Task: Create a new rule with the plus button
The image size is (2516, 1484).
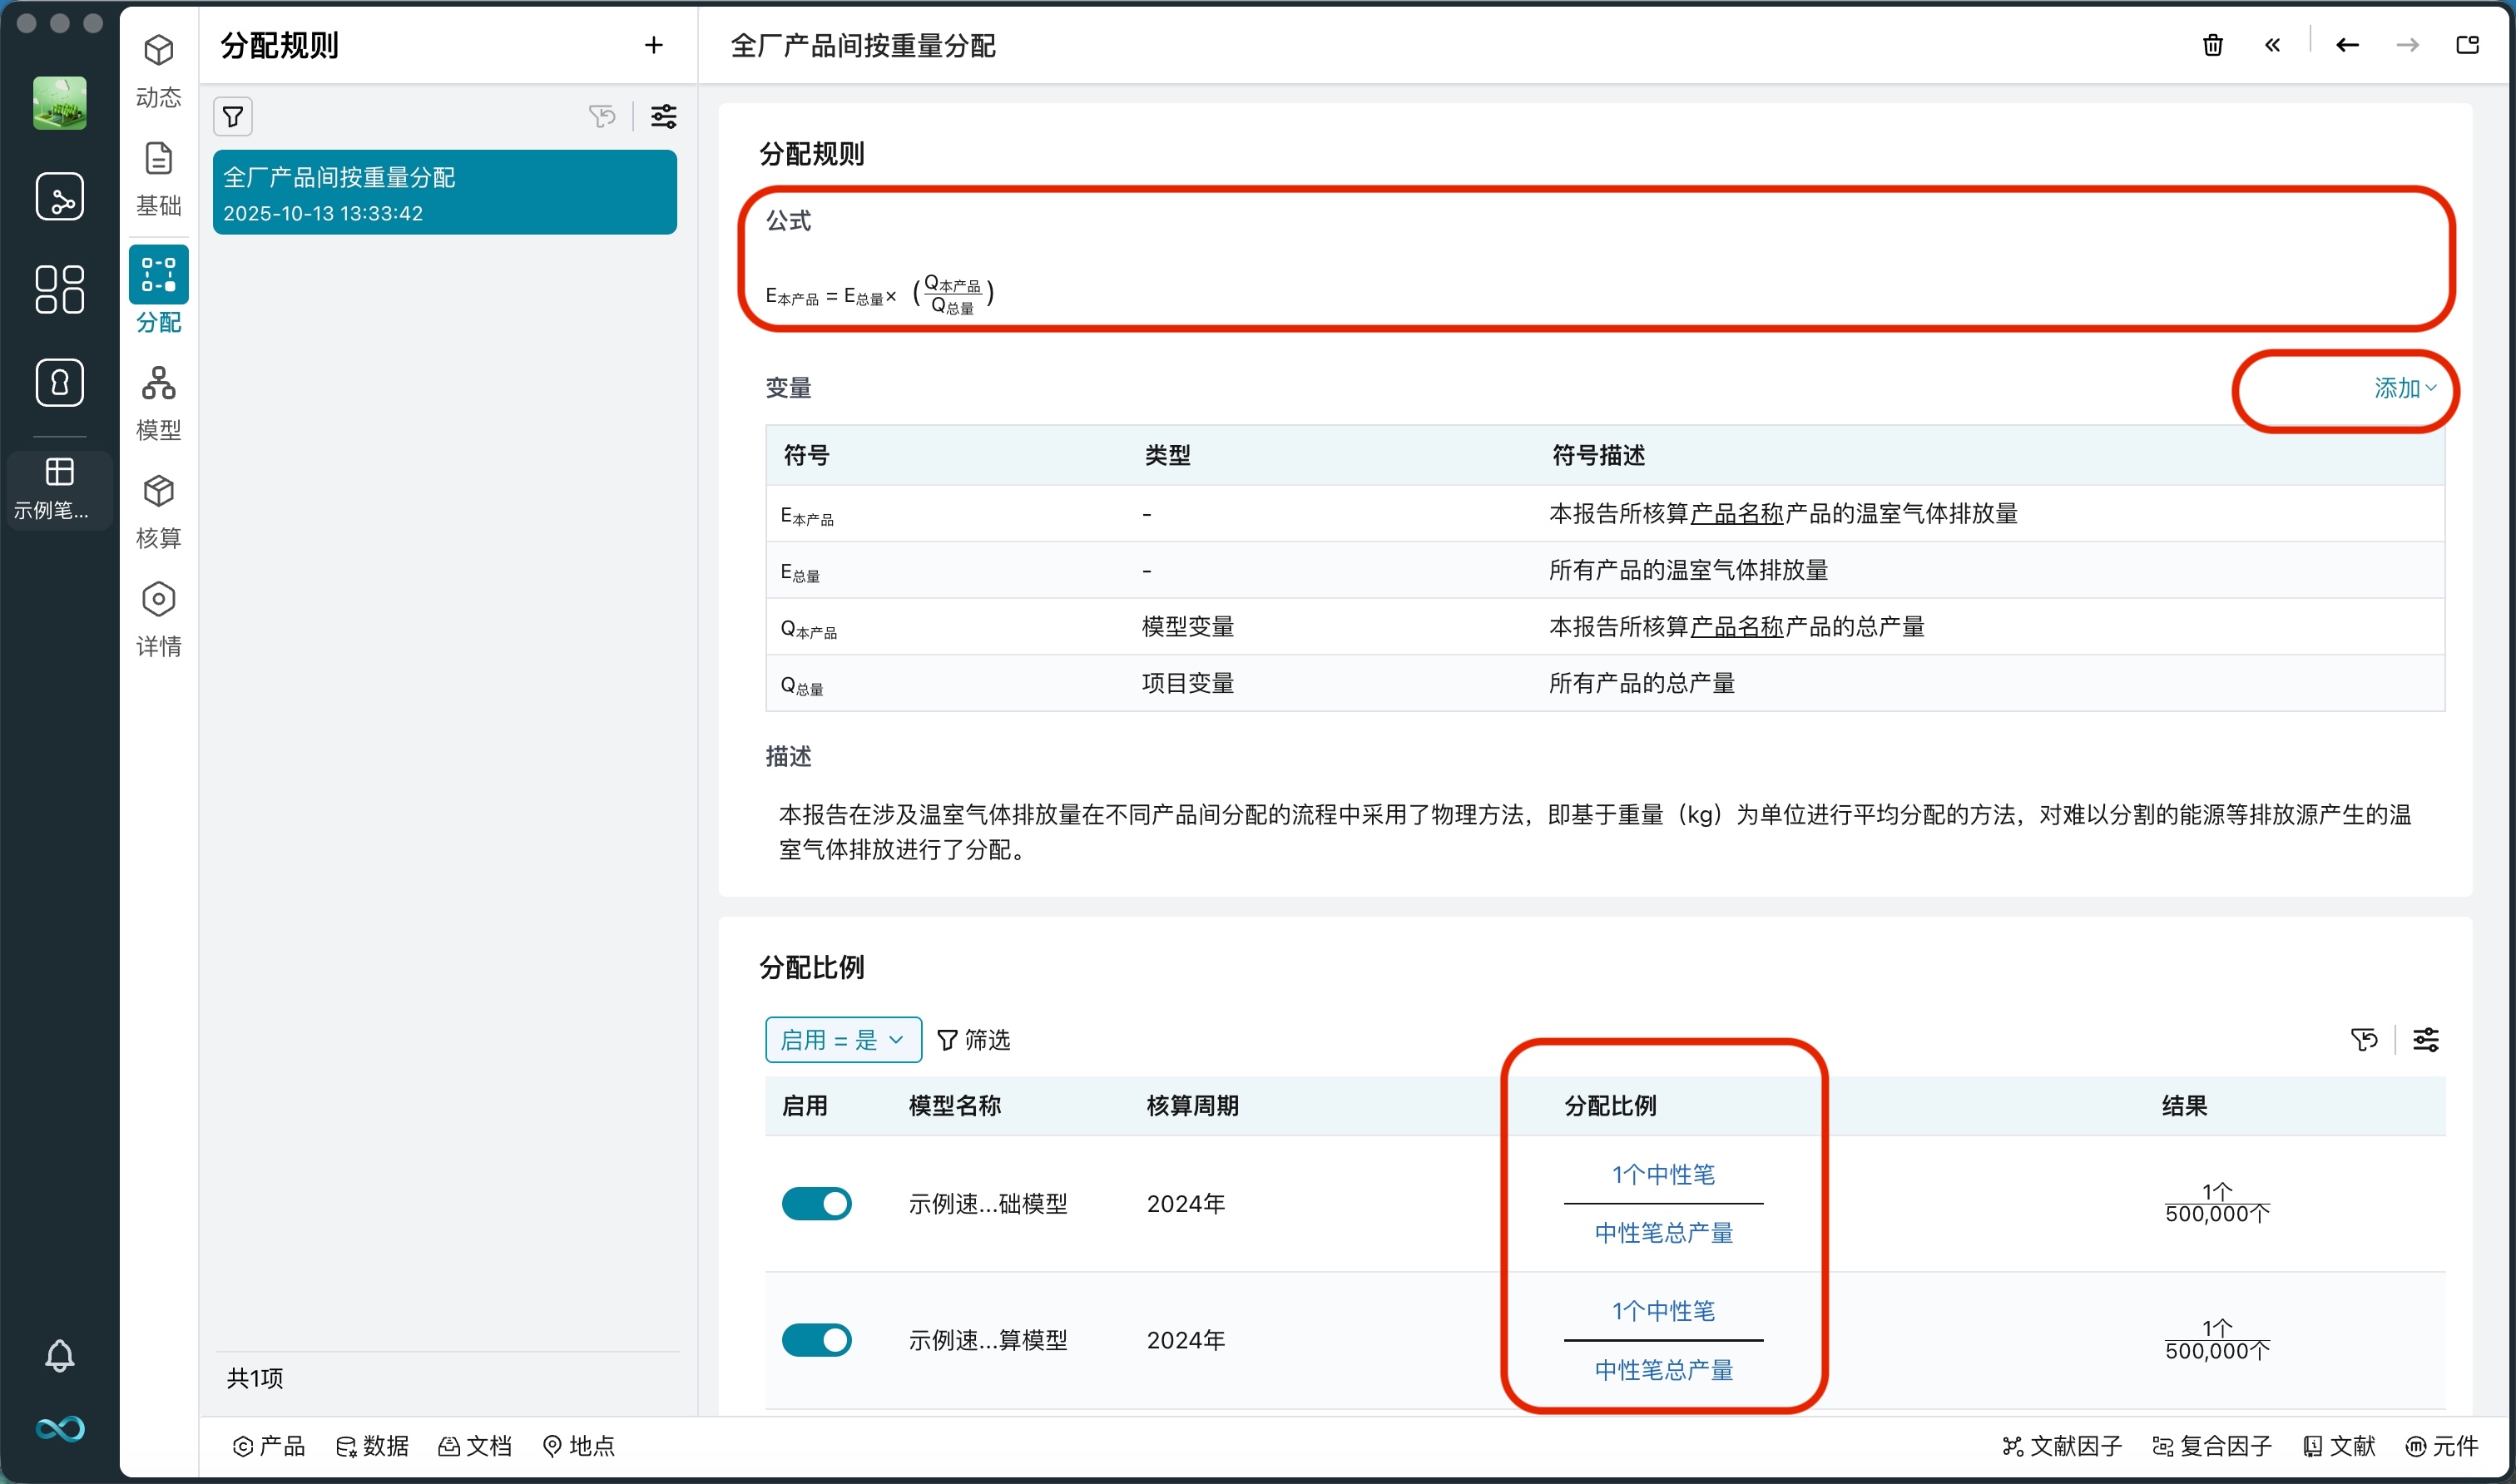Action: coord(653,45)
